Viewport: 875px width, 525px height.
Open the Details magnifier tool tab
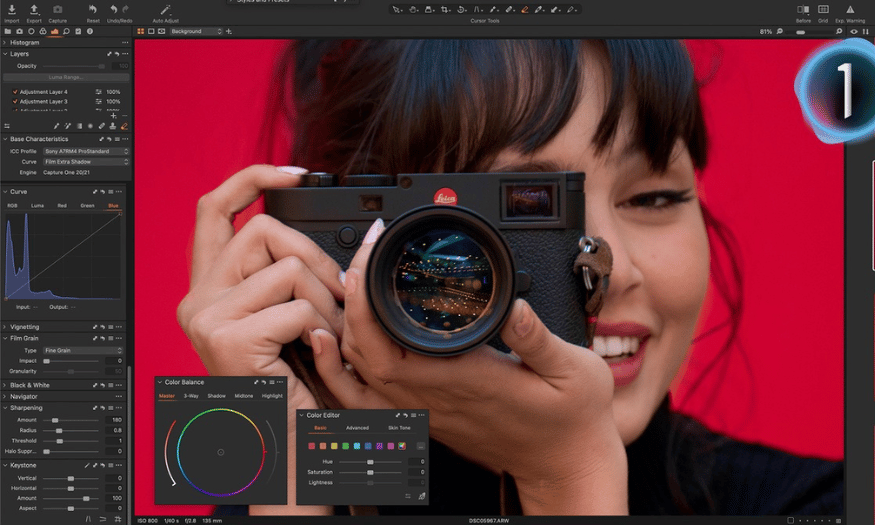pos(66,31)
